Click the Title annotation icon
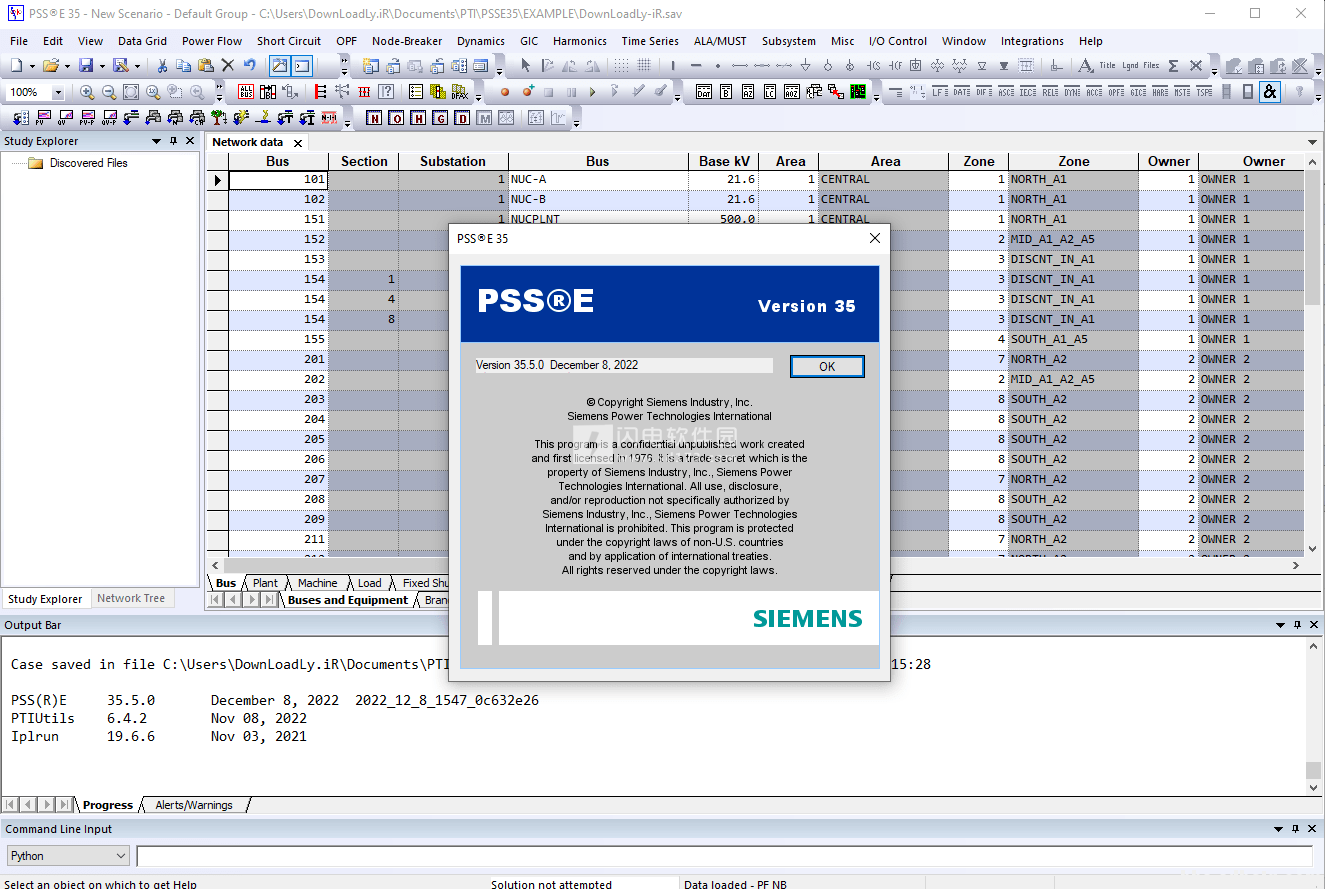 1108,66
